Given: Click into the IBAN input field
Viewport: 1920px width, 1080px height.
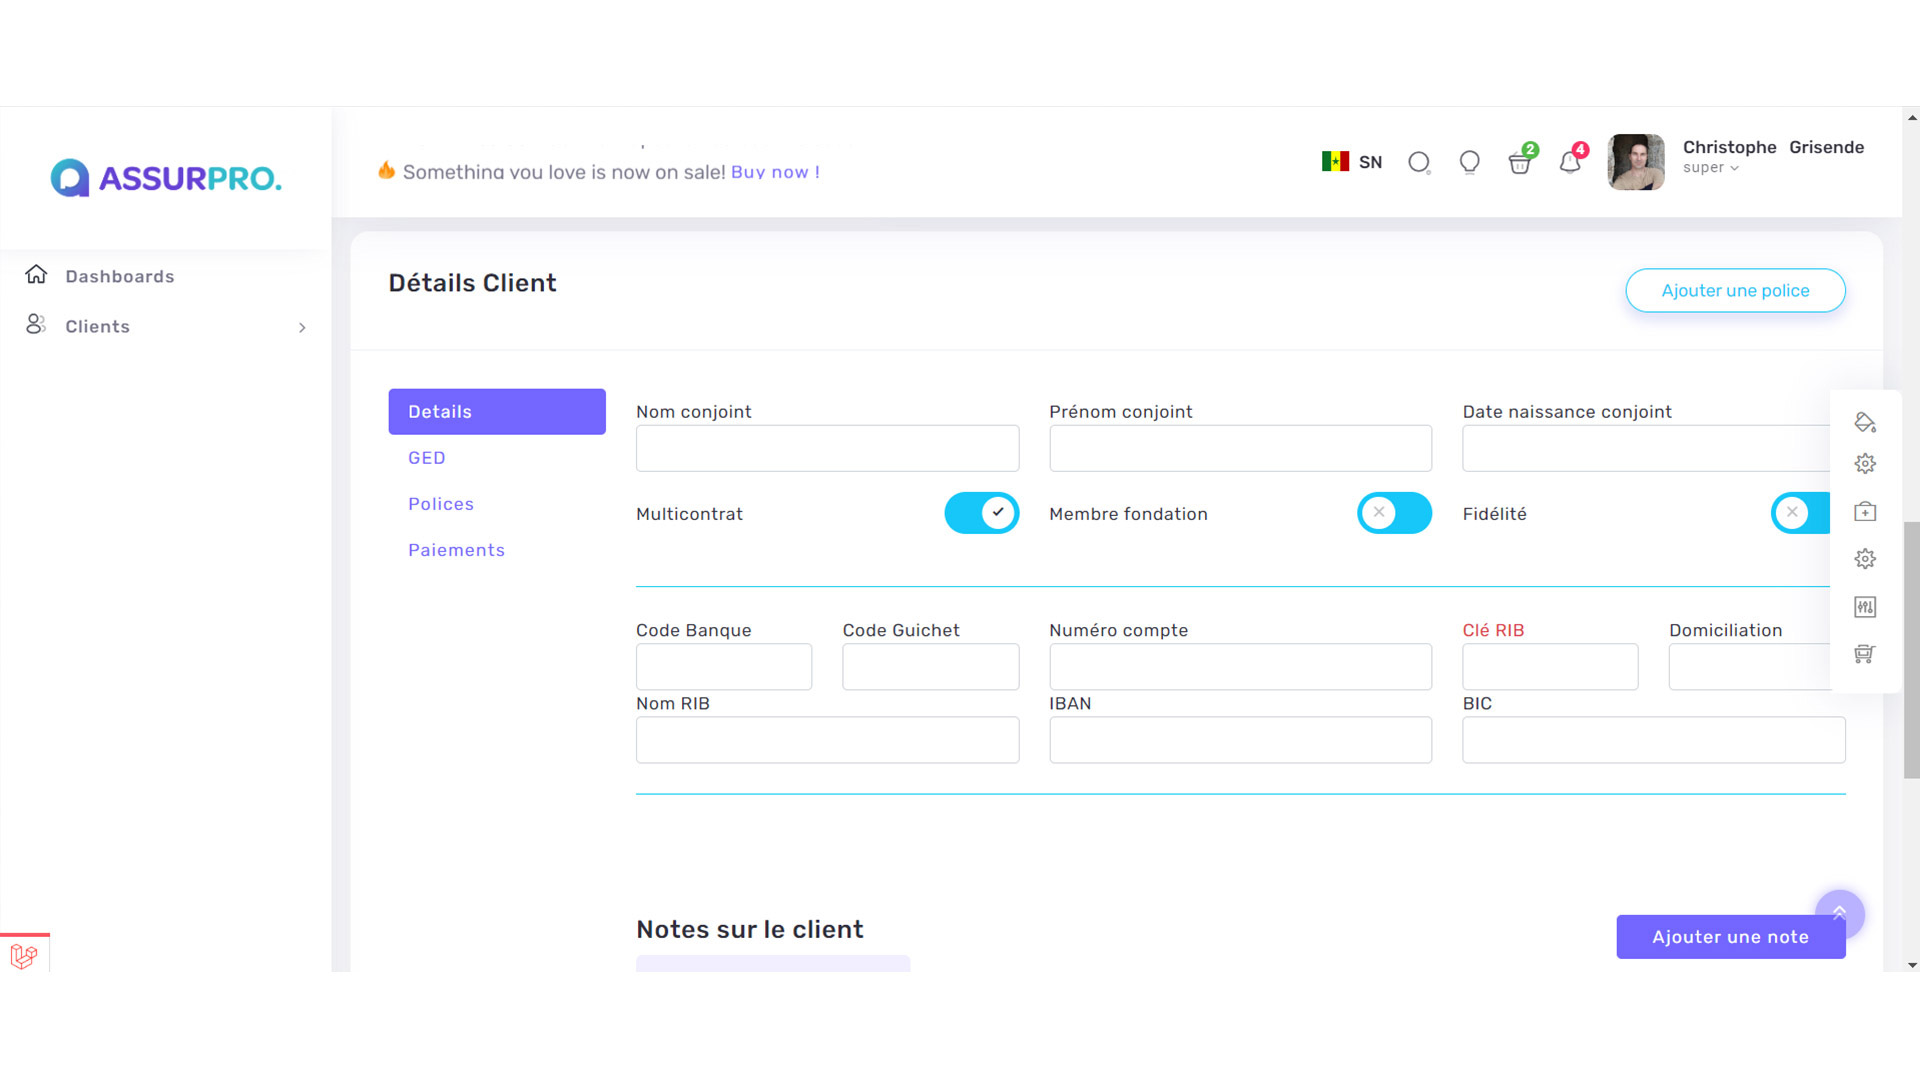Looking at the screenshot, I should coord(1240,740).
